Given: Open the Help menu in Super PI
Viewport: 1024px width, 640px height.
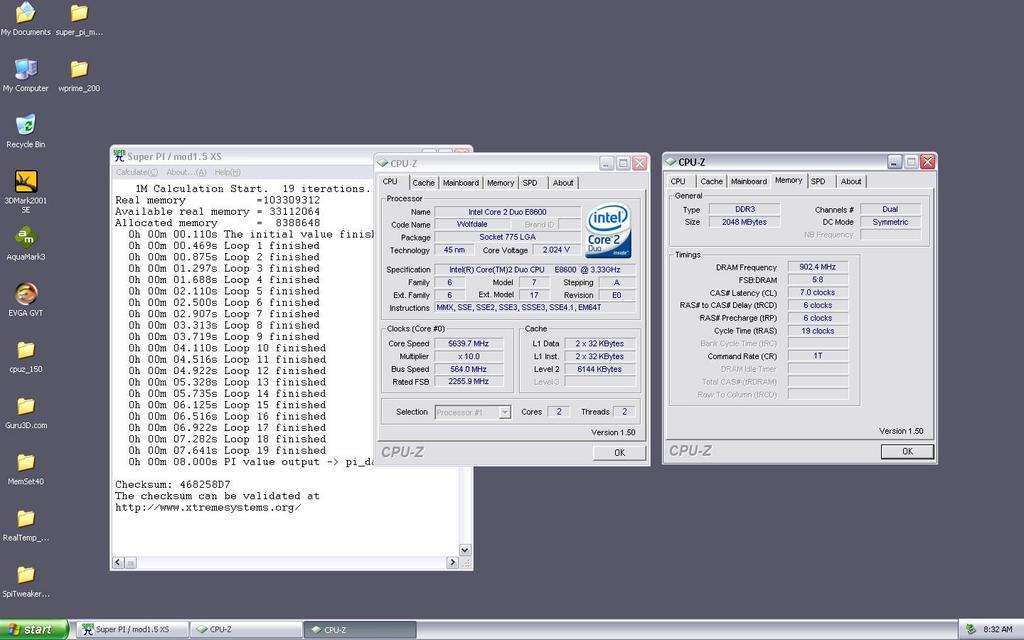Looking at the screenshot, I should point(227,172).
